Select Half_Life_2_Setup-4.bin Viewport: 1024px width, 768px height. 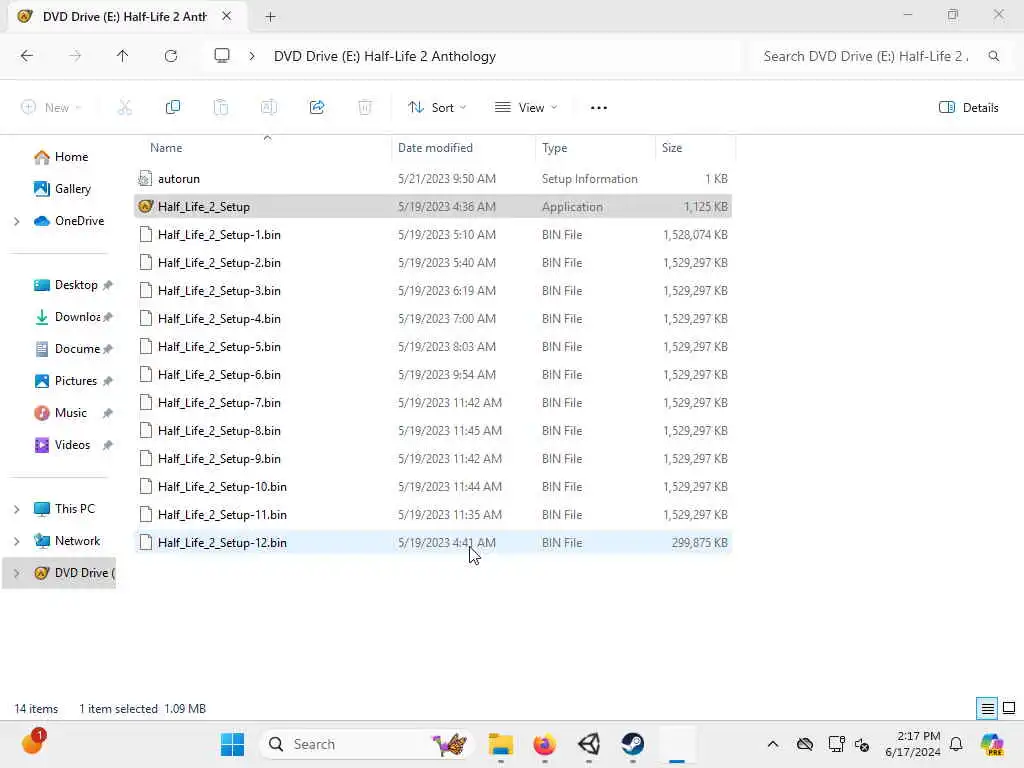pos(433,319)
